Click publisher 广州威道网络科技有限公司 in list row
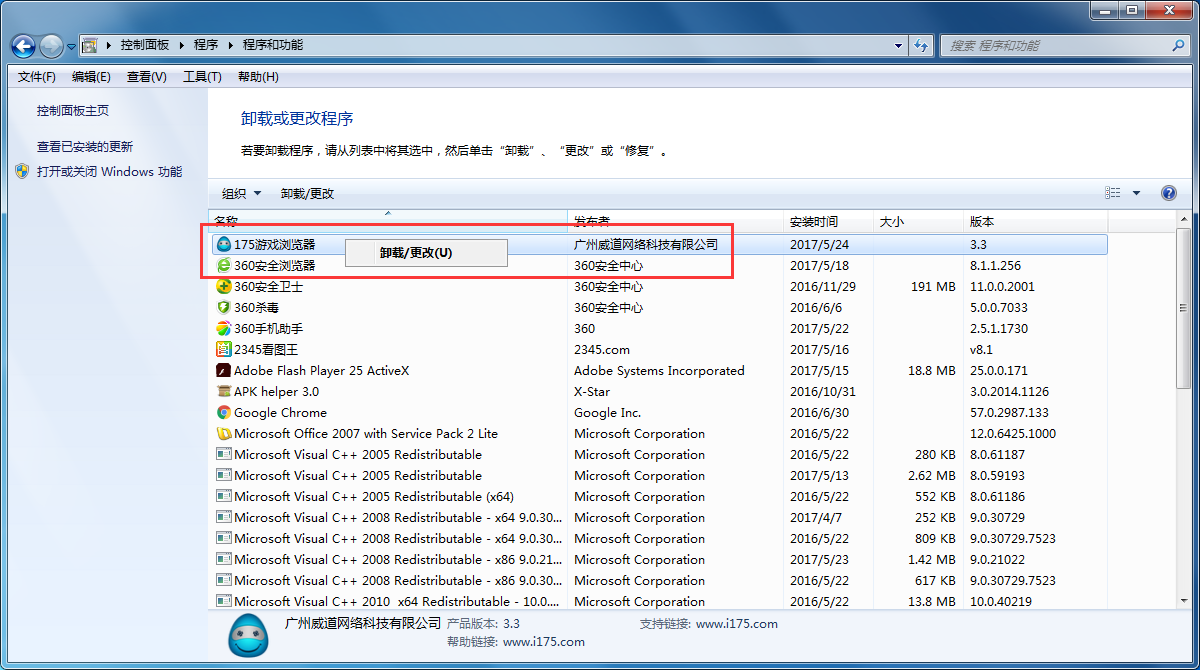 (646, 244)
